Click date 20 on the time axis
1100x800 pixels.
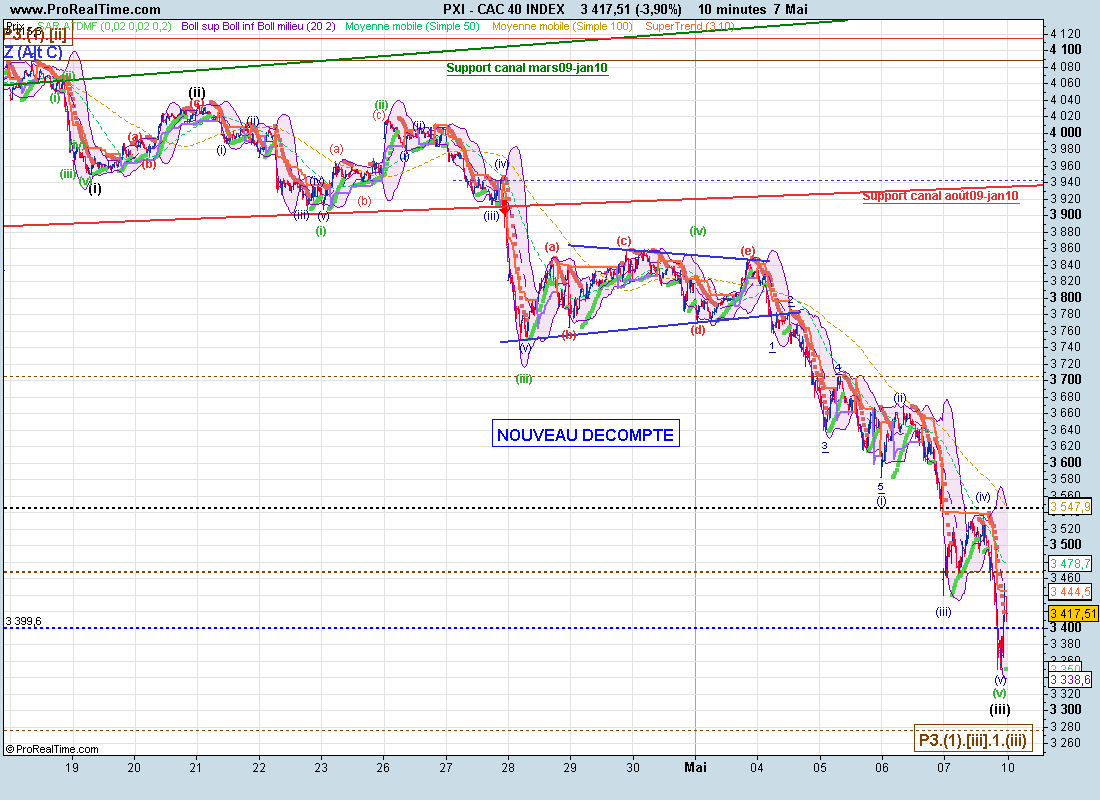tap(134, 768)
